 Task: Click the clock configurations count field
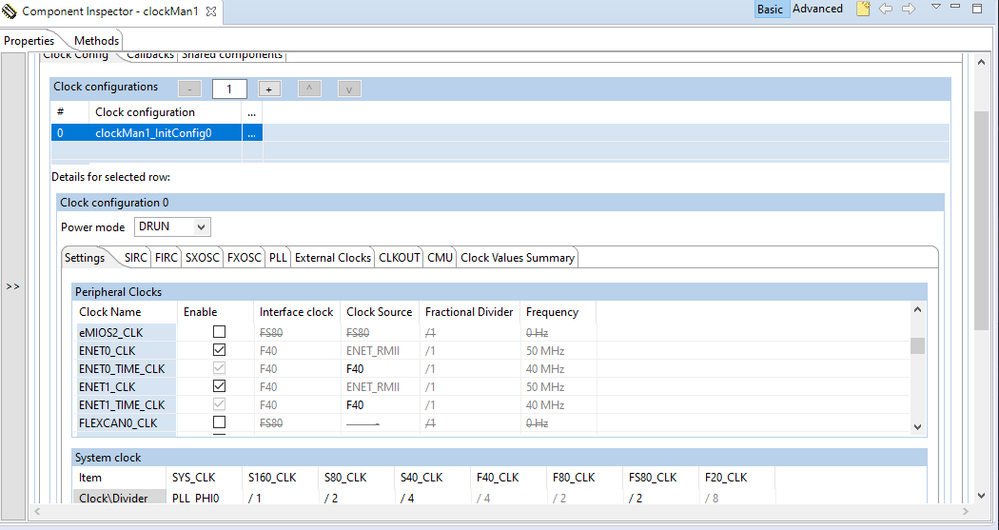(x=229, y=89)
